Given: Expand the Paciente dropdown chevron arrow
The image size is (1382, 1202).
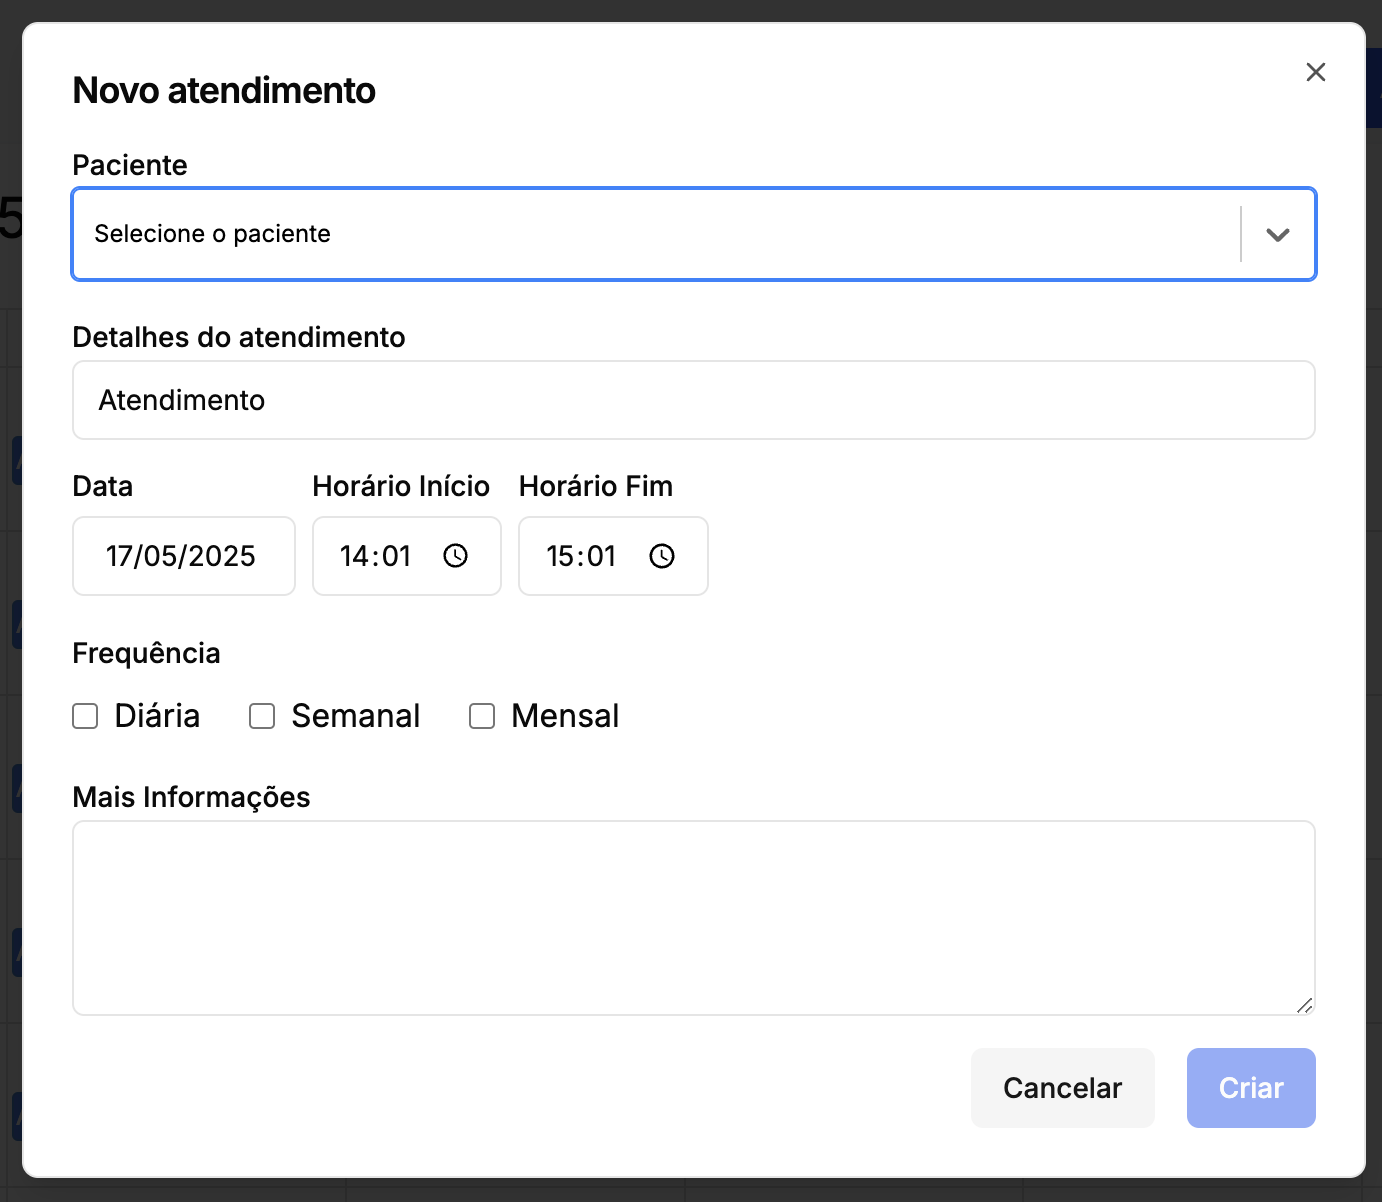Looking at the screenshot, I should tap(1277, 235).
